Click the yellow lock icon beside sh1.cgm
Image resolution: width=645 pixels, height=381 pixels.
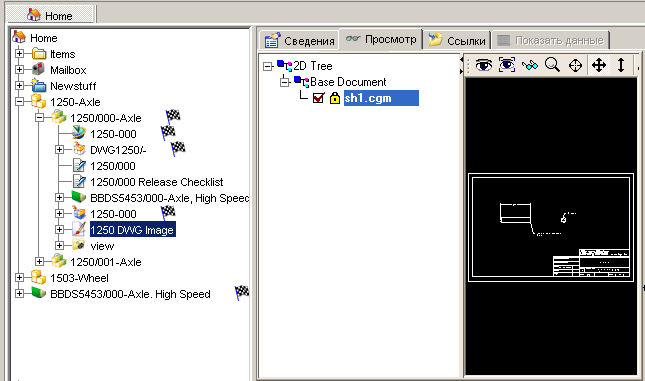click(x=335, y=98)
